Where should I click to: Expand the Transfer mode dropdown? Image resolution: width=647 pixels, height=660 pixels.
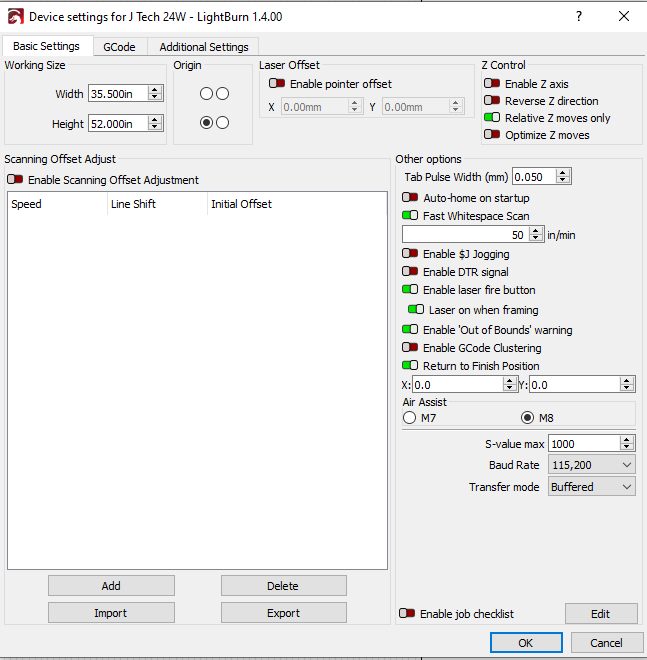(x=591, y=487)
